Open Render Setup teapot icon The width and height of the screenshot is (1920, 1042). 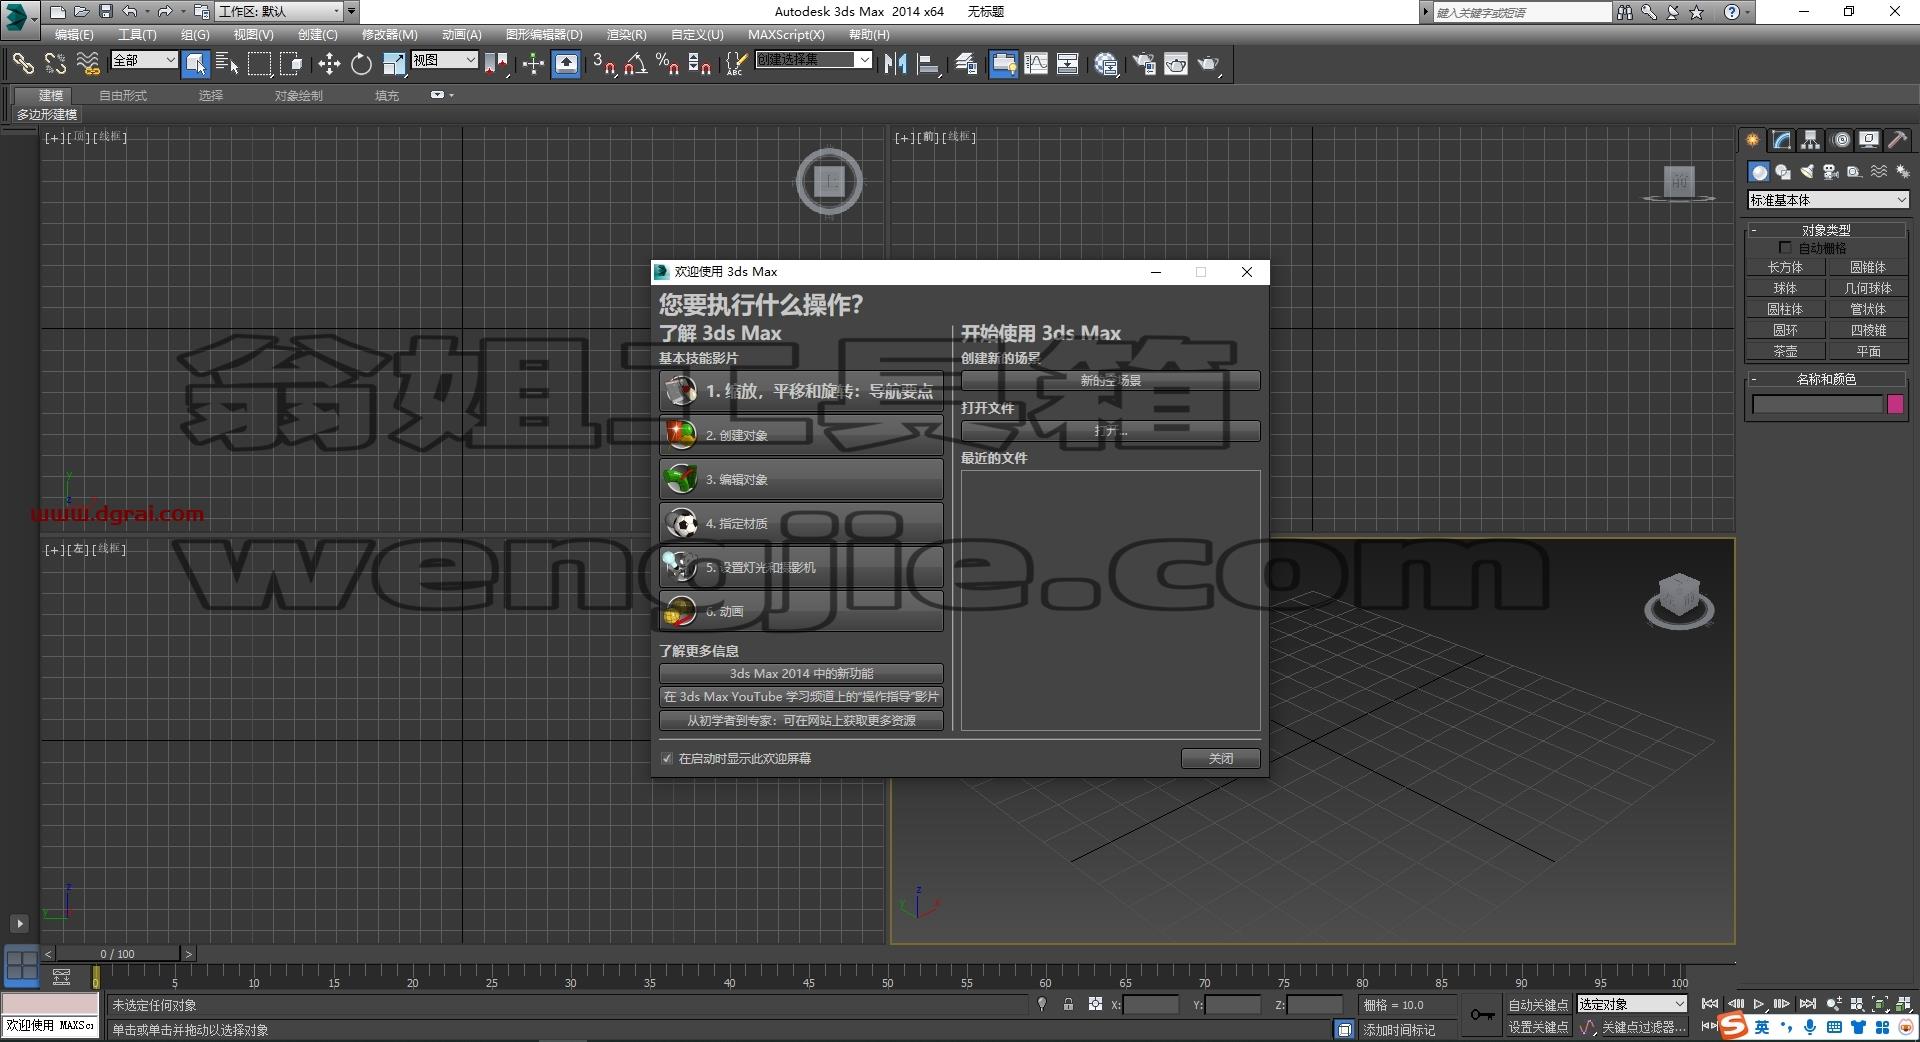coord(1144,64)
